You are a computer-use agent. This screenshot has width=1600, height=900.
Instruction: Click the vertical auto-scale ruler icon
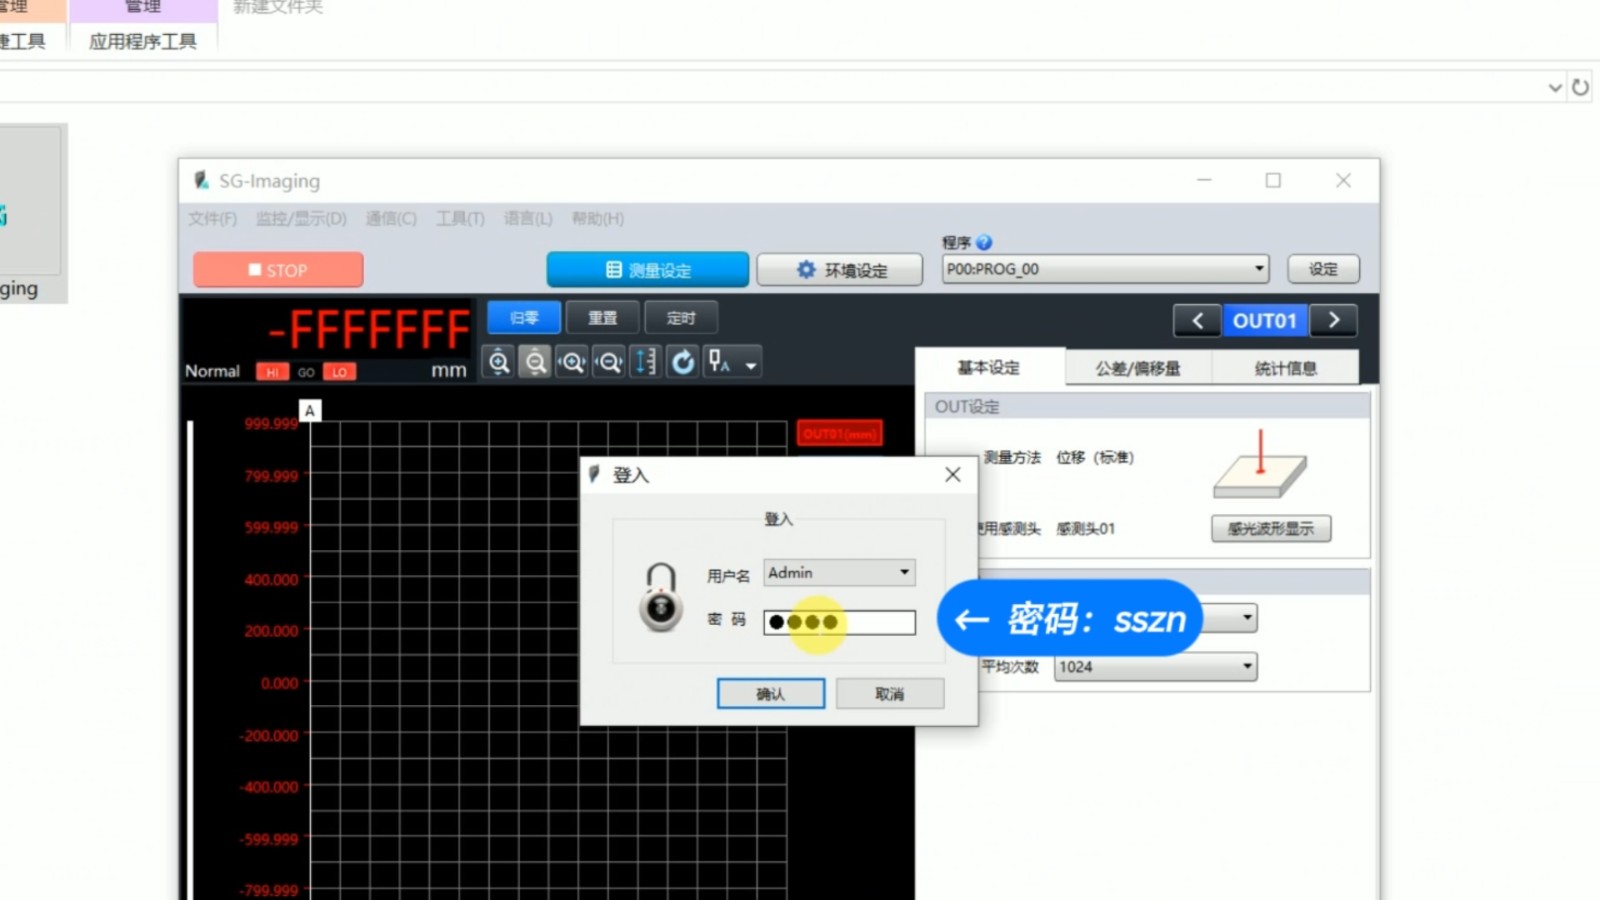(646, 362)
